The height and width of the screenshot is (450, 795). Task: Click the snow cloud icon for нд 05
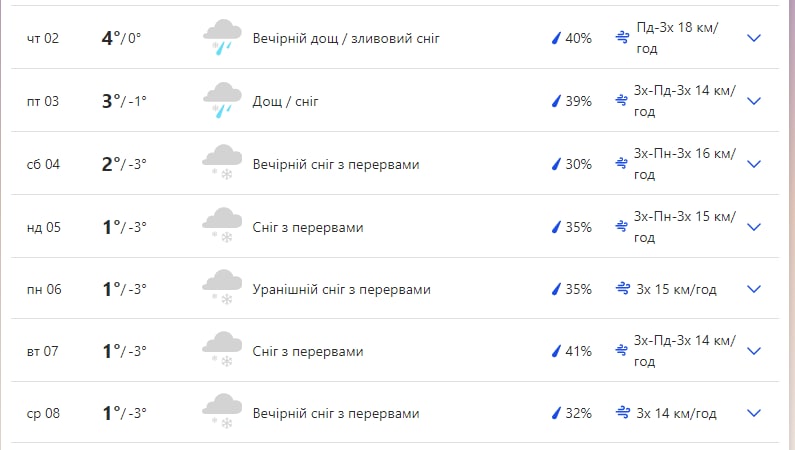click(x=222, y=226)
